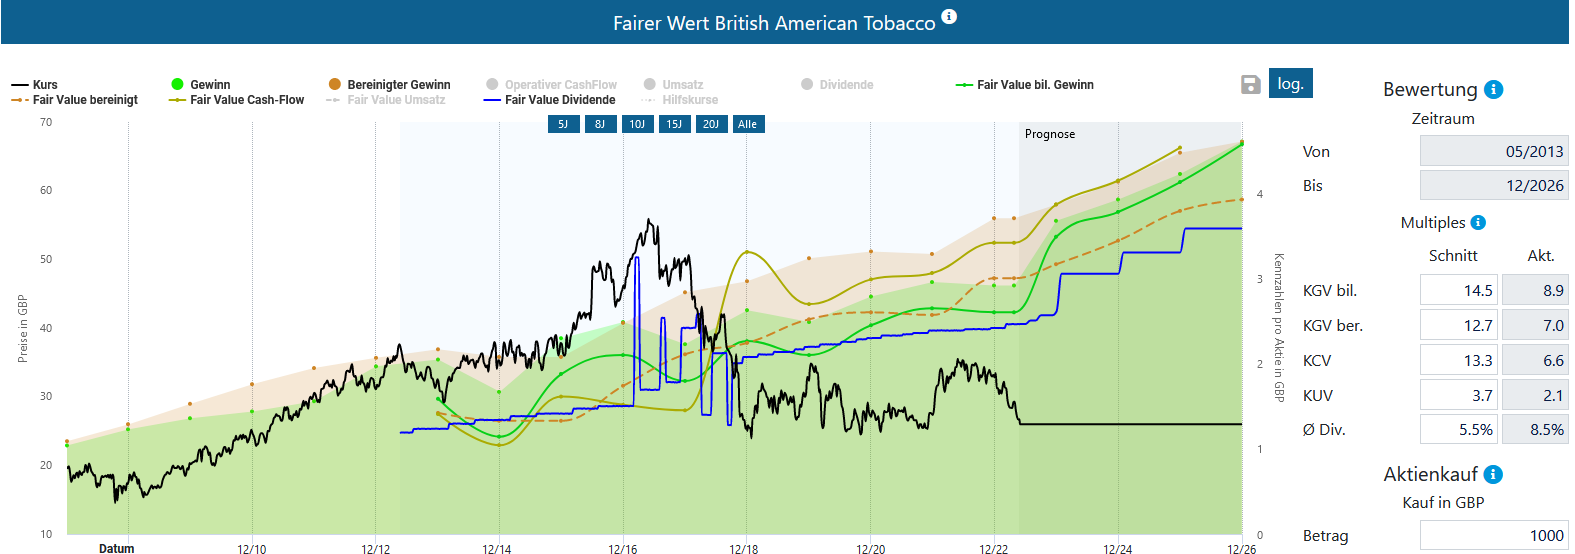This screenshot has height=554, width=1575.
Task: Select the Alle time range
Action: pos(747,124)
